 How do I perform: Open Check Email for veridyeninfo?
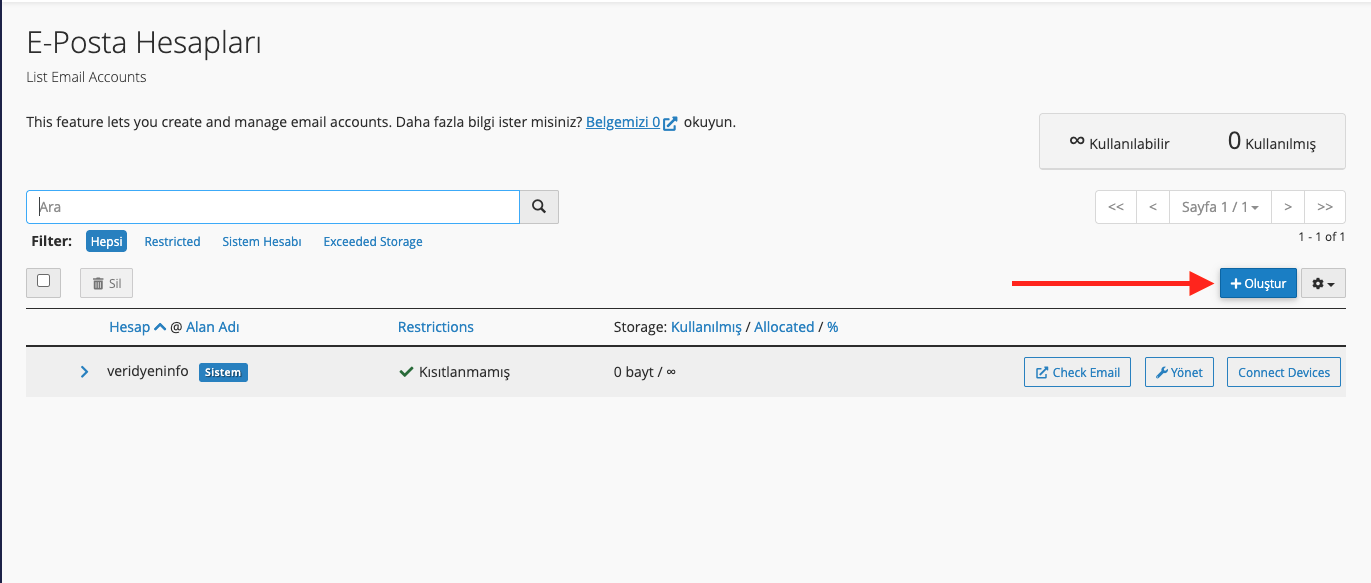point(1077,372)
